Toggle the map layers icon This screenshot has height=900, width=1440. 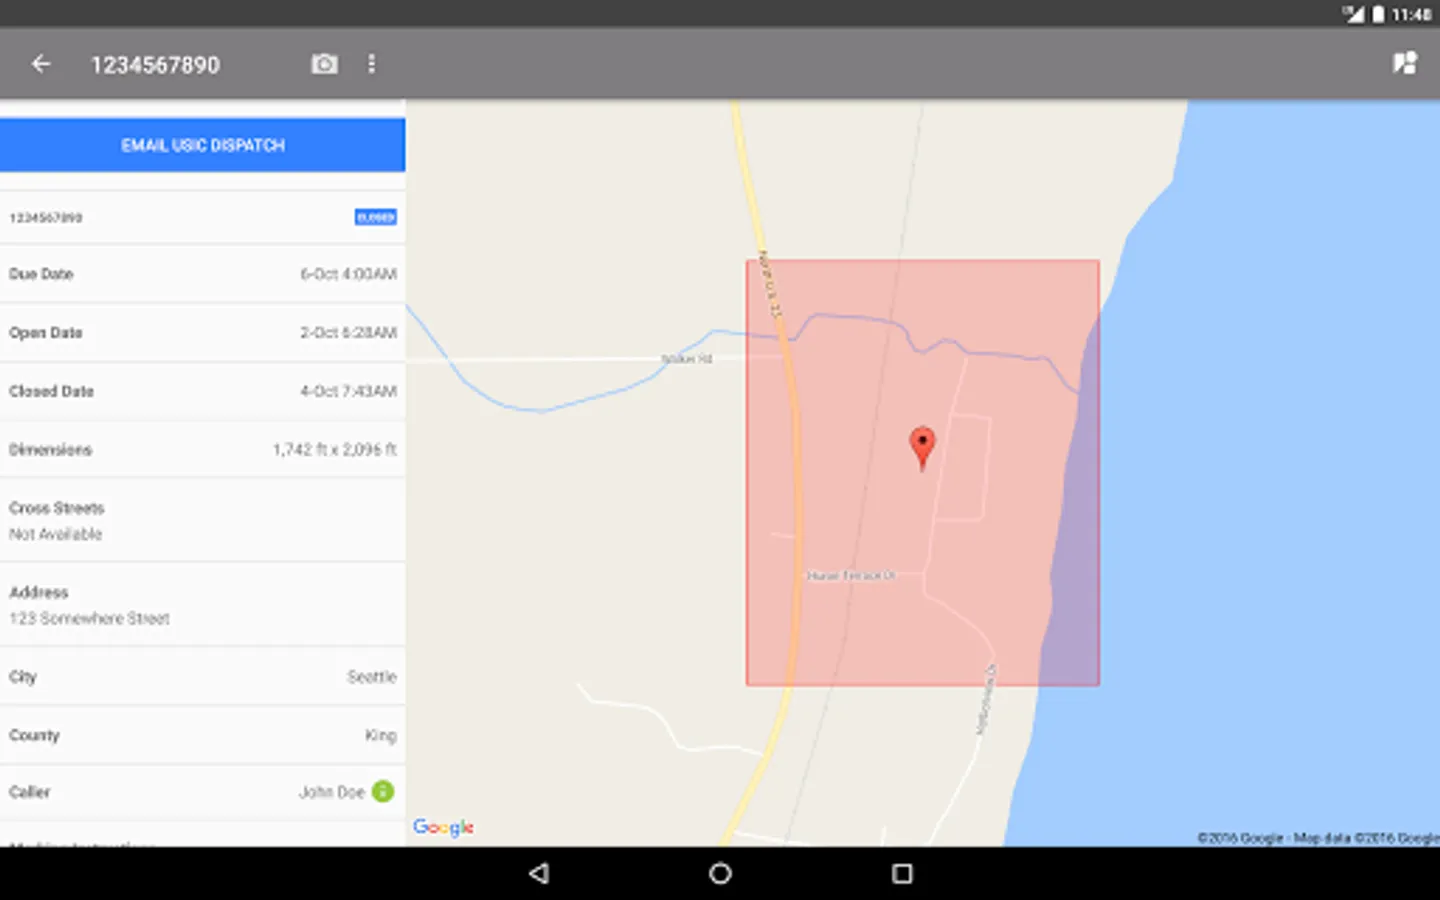tap(1404, 63)
